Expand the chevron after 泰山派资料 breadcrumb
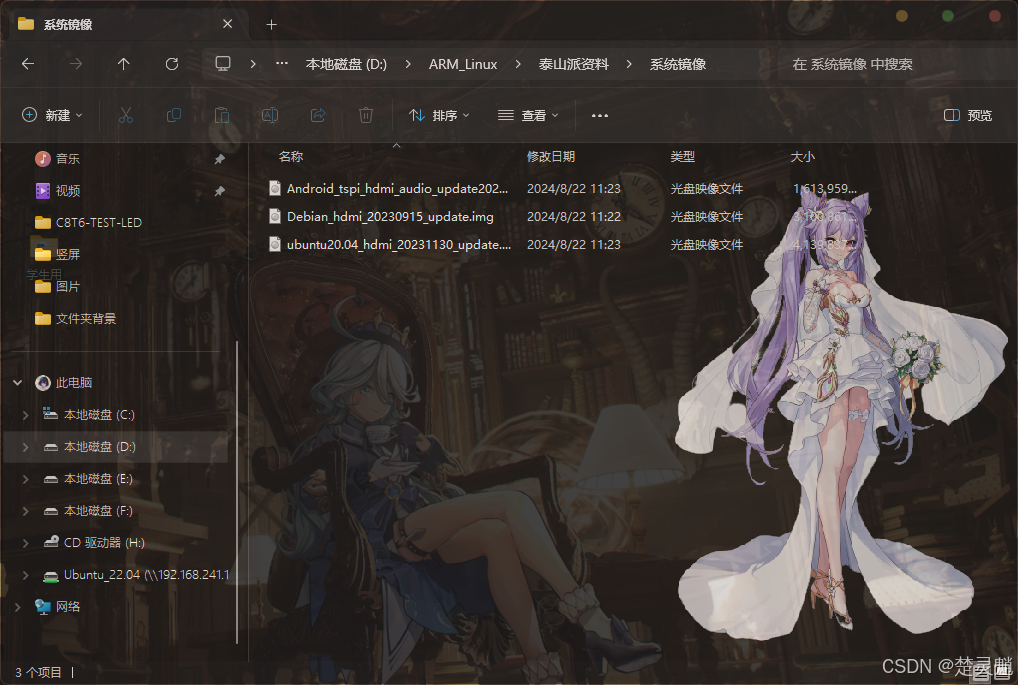The width and height of the screenshot is (1018, 685). pyautogui.click(x=628, y=64)
